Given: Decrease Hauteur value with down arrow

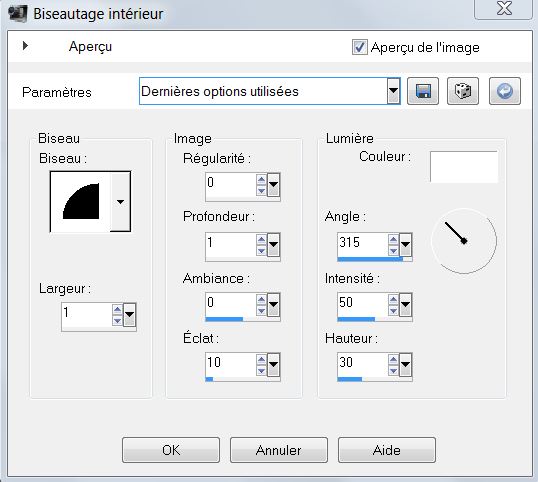Looking at the screenshot, I should [394, 371].
